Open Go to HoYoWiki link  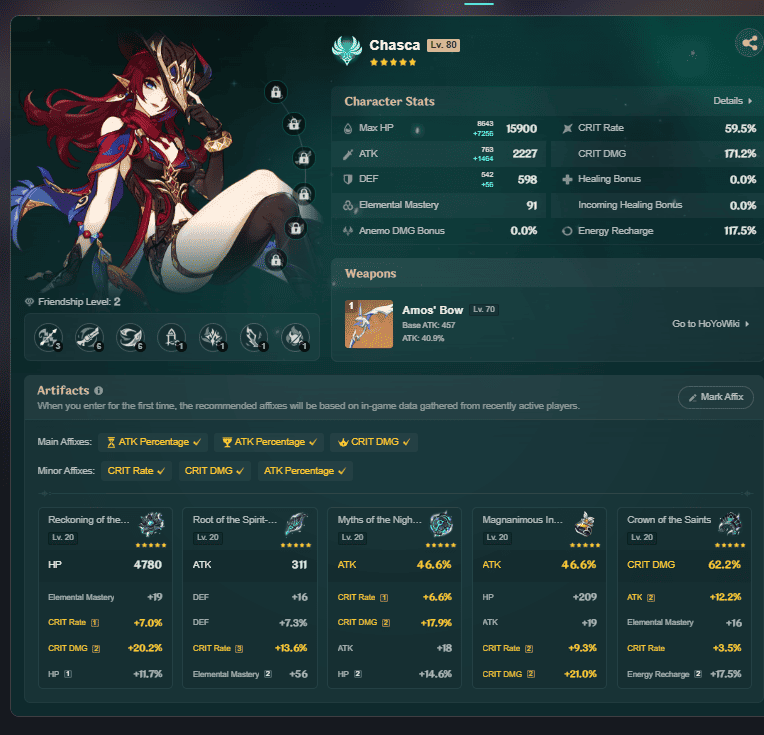710,324
